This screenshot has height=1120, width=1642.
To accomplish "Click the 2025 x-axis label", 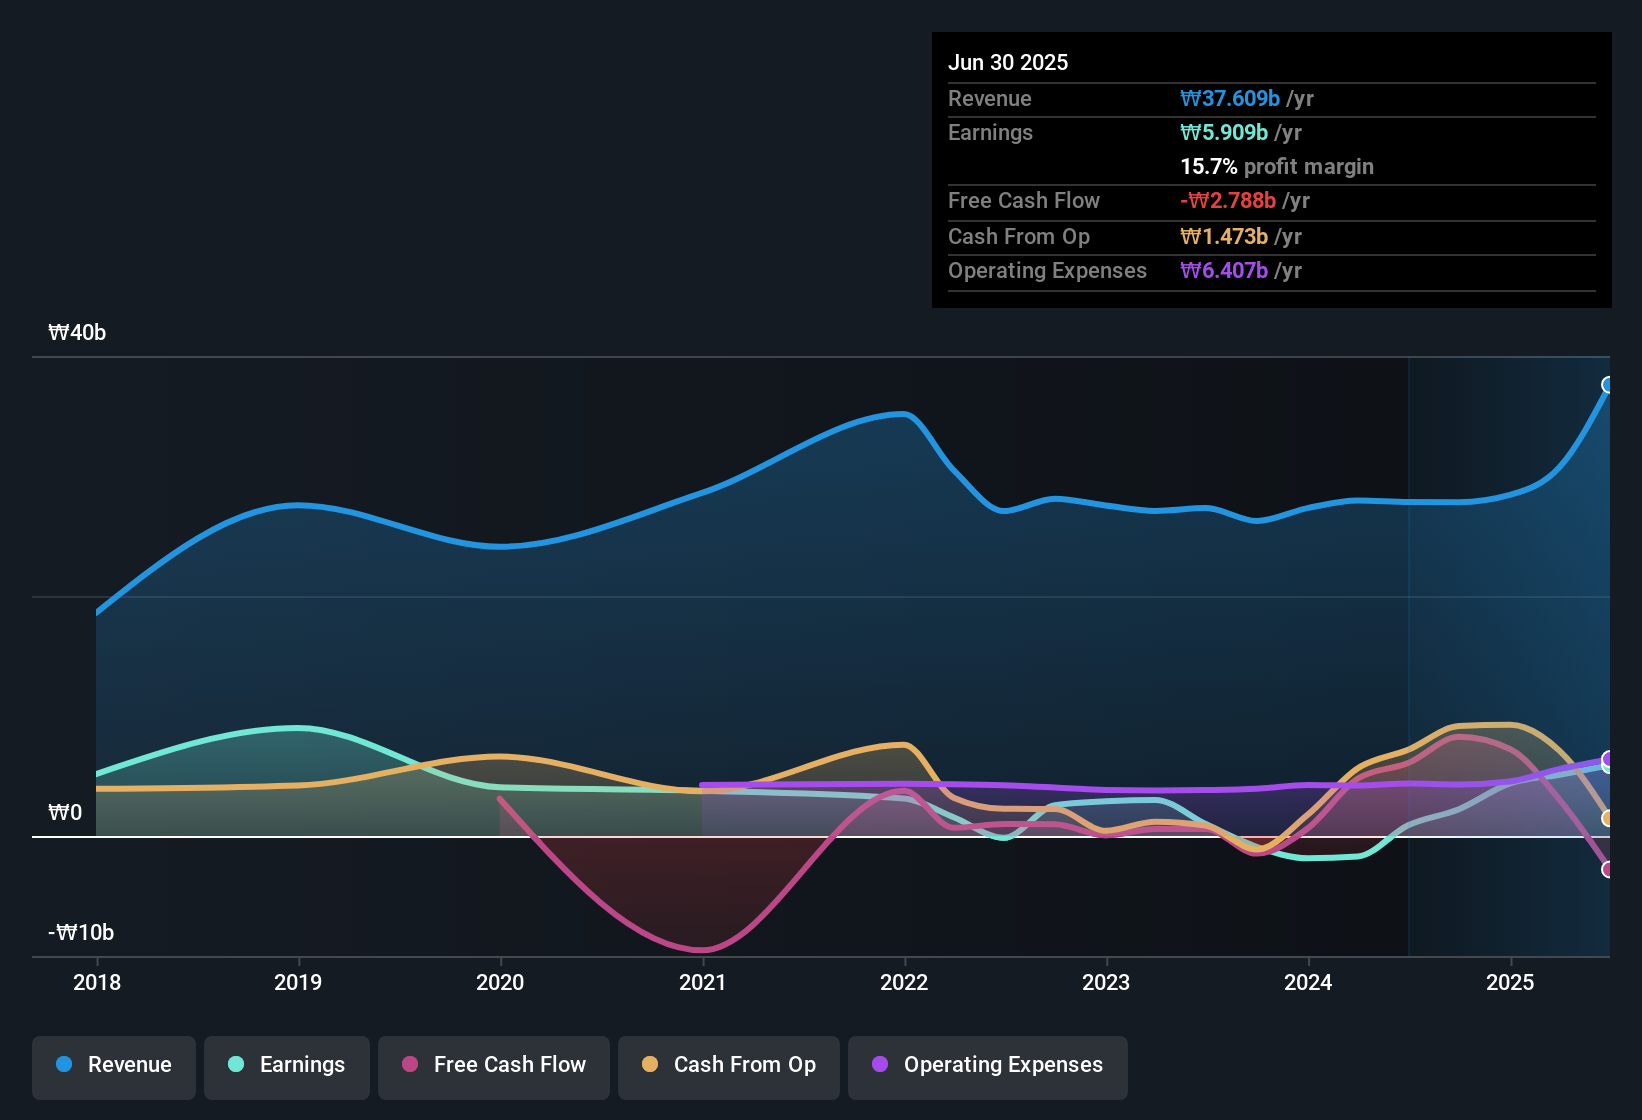I will coord(1510,983).
